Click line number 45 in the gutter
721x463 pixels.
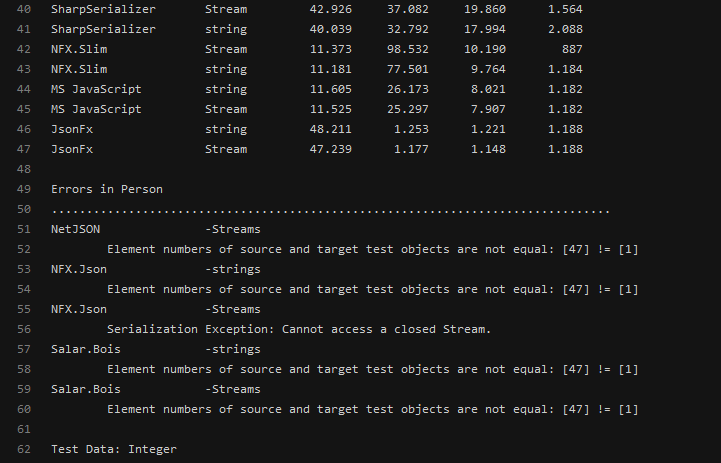point(25,109)
